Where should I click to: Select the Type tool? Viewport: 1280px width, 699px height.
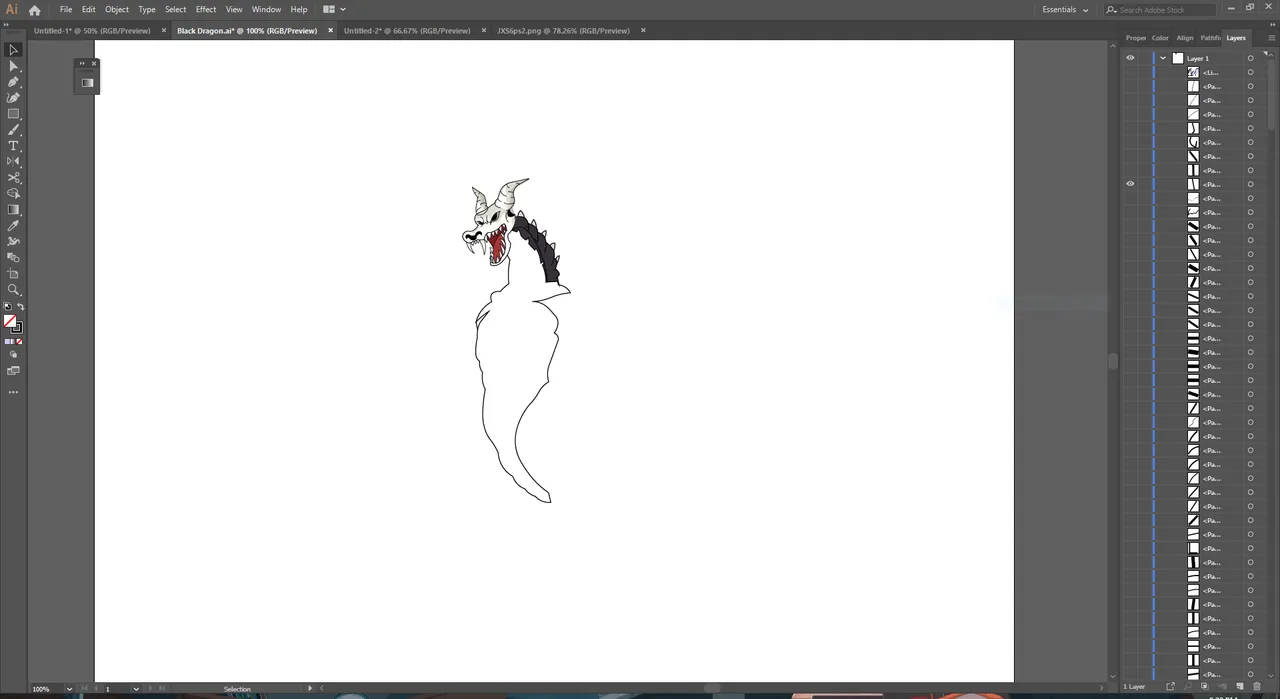point(13,146)
